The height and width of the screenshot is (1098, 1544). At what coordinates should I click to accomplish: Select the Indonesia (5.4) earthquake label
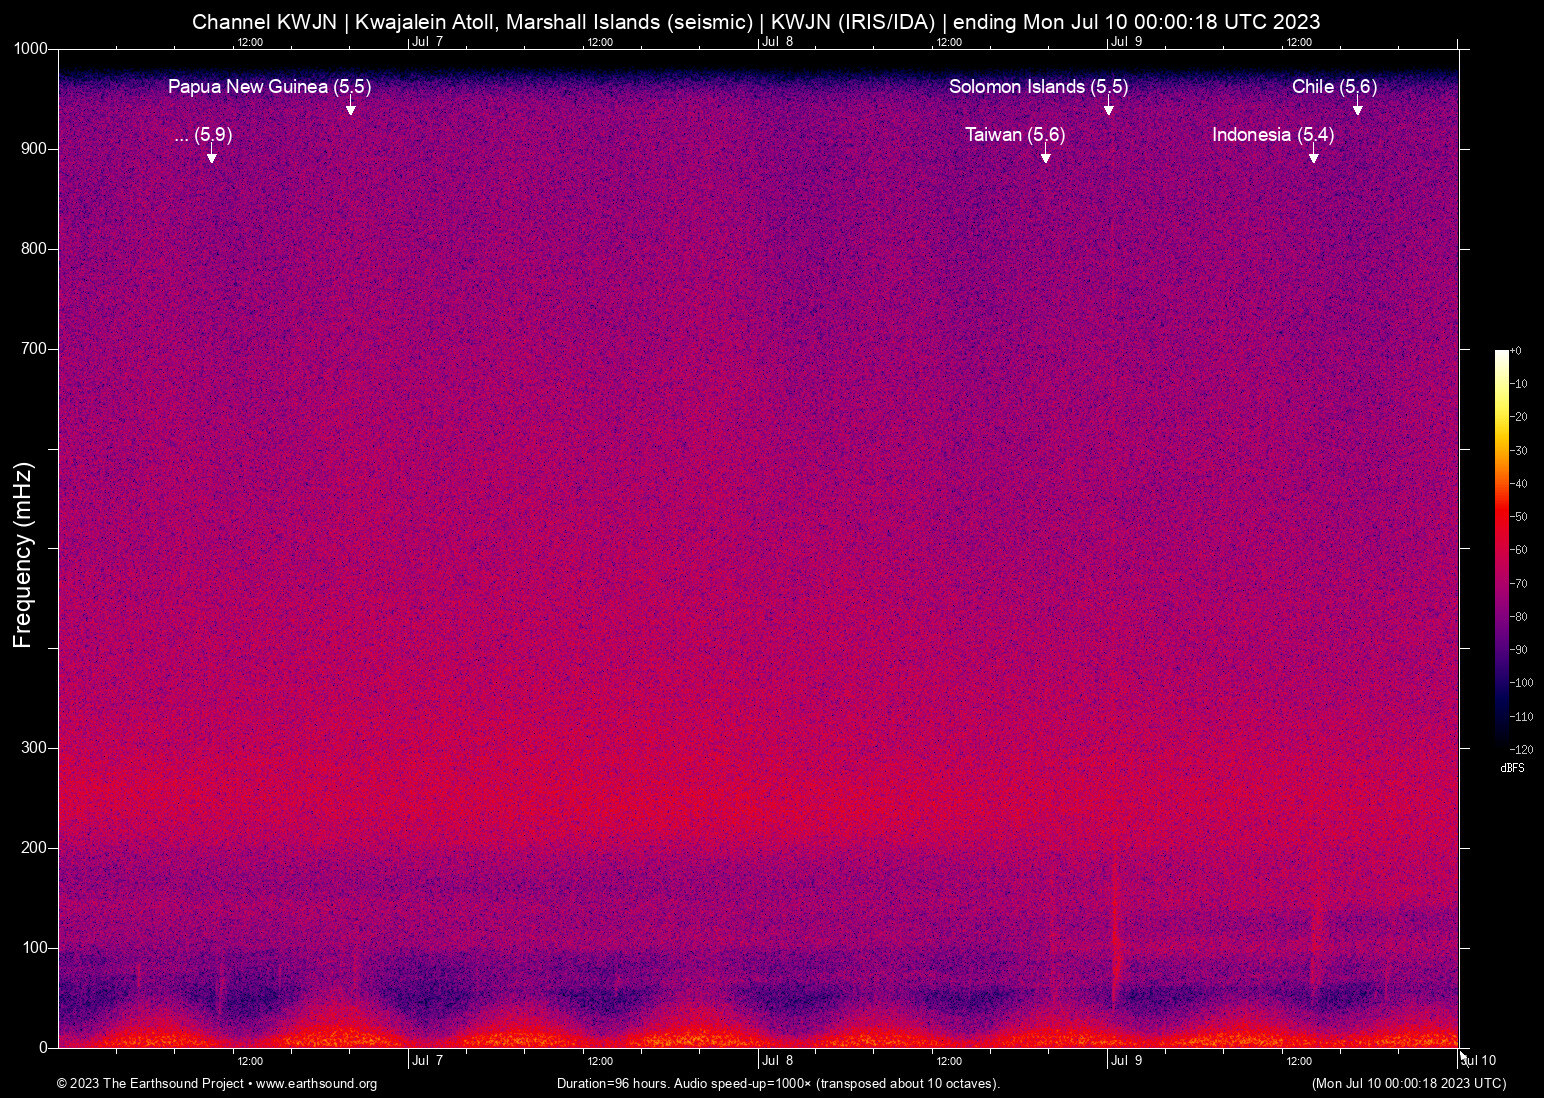coord(1272,135)
